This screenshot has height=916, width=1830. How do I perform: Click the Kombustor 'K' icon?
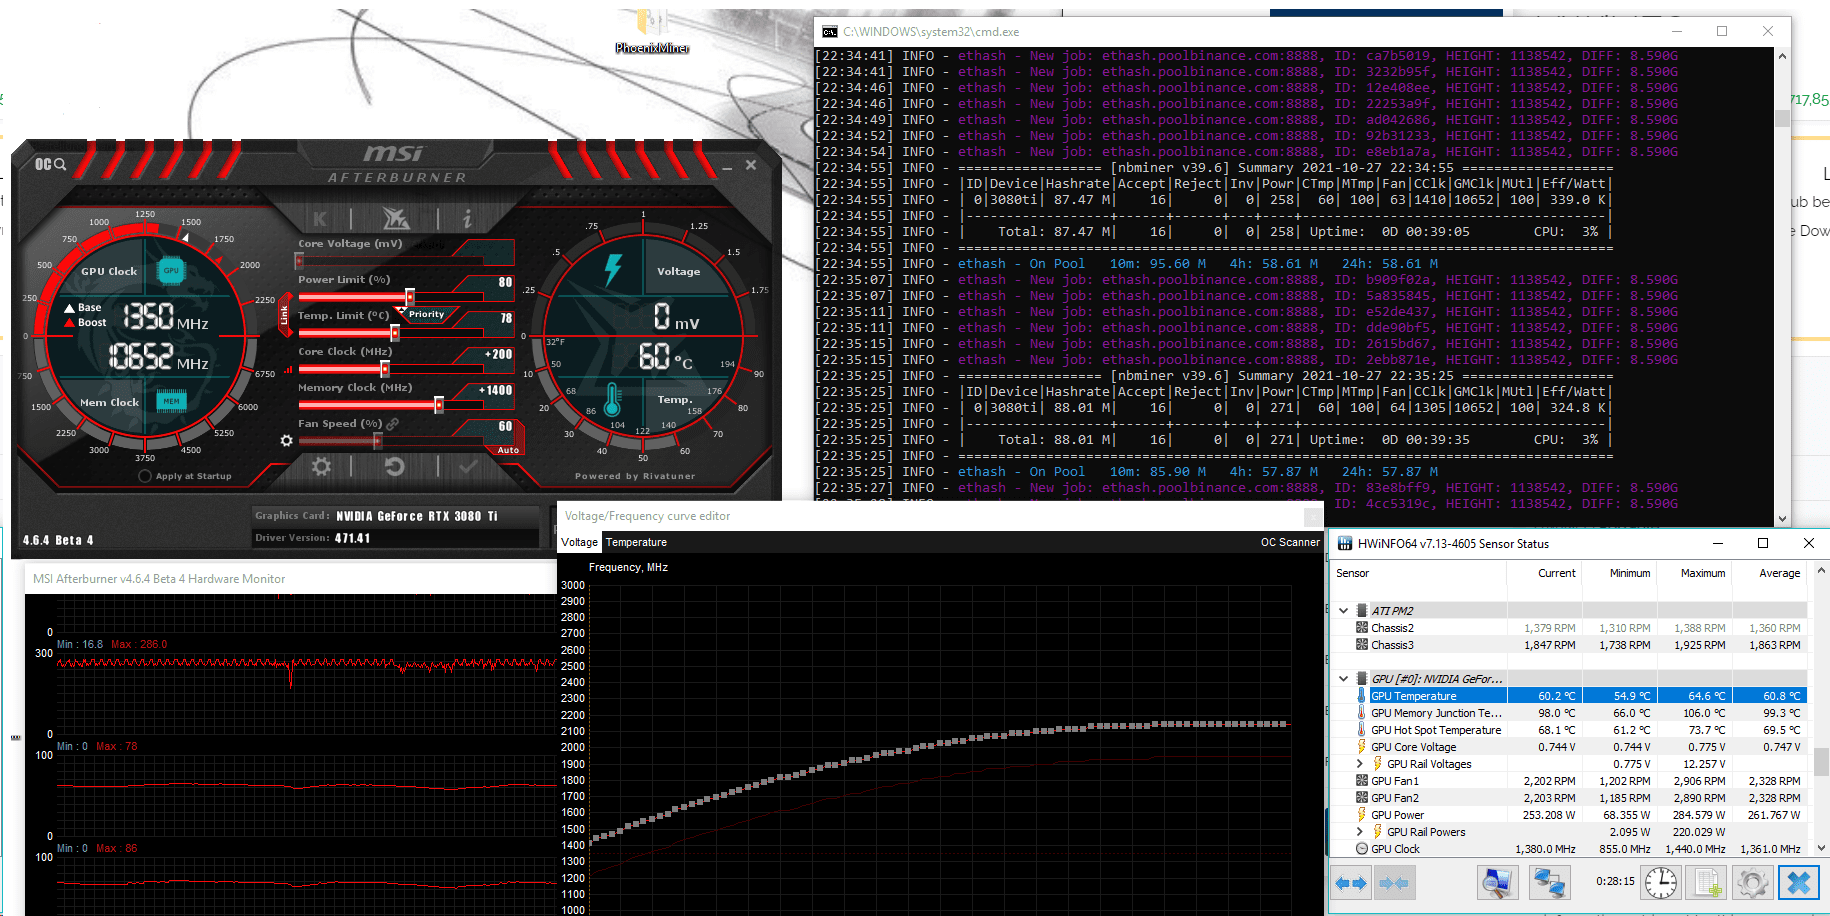tap(320, 218)
